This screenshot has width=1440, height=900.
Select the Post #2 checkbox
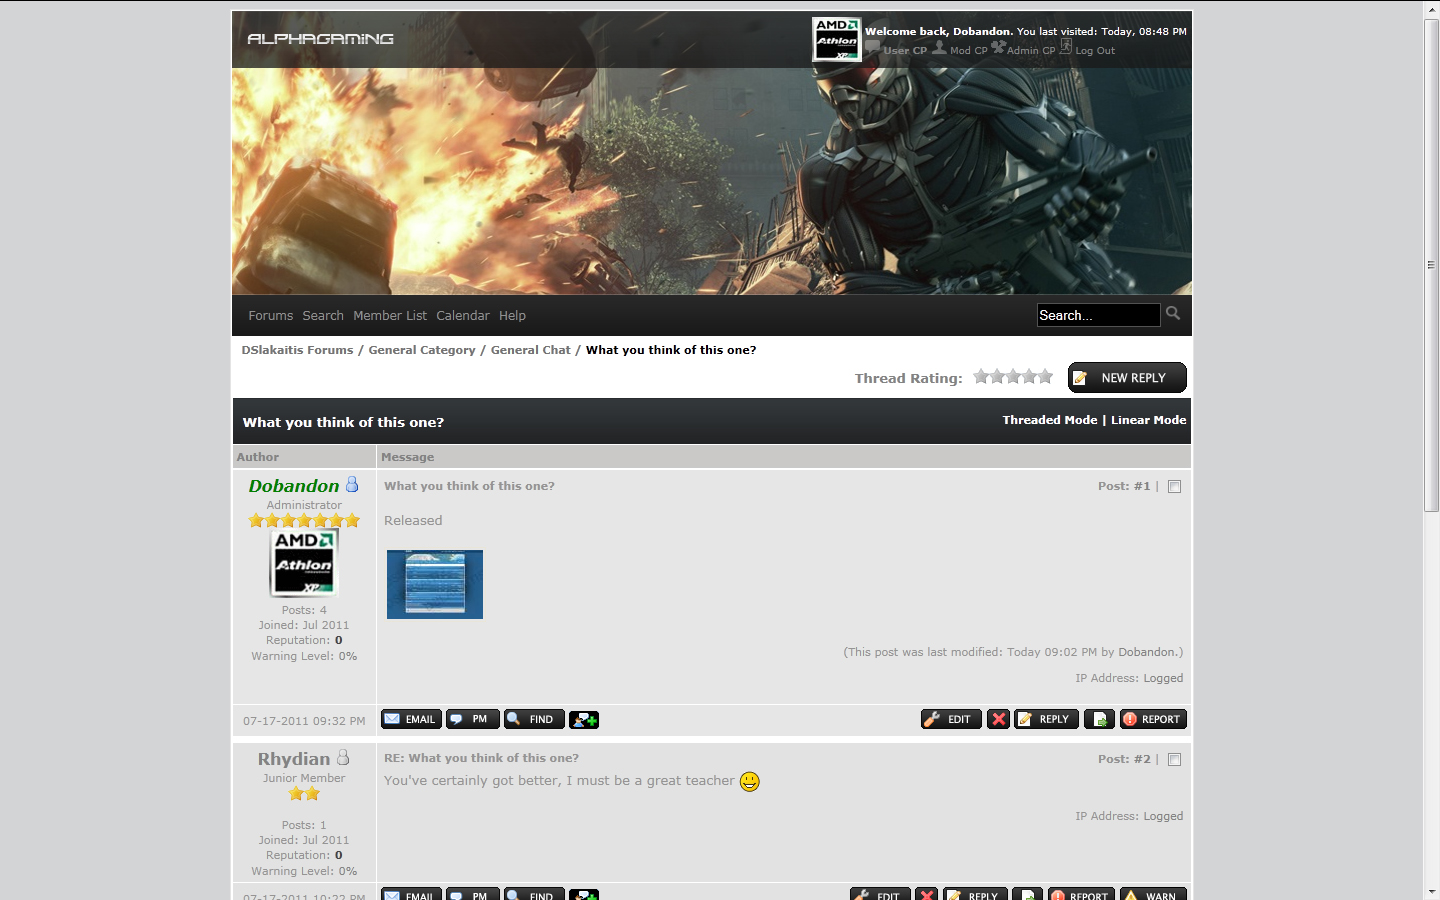click(x=1175, y=760)
